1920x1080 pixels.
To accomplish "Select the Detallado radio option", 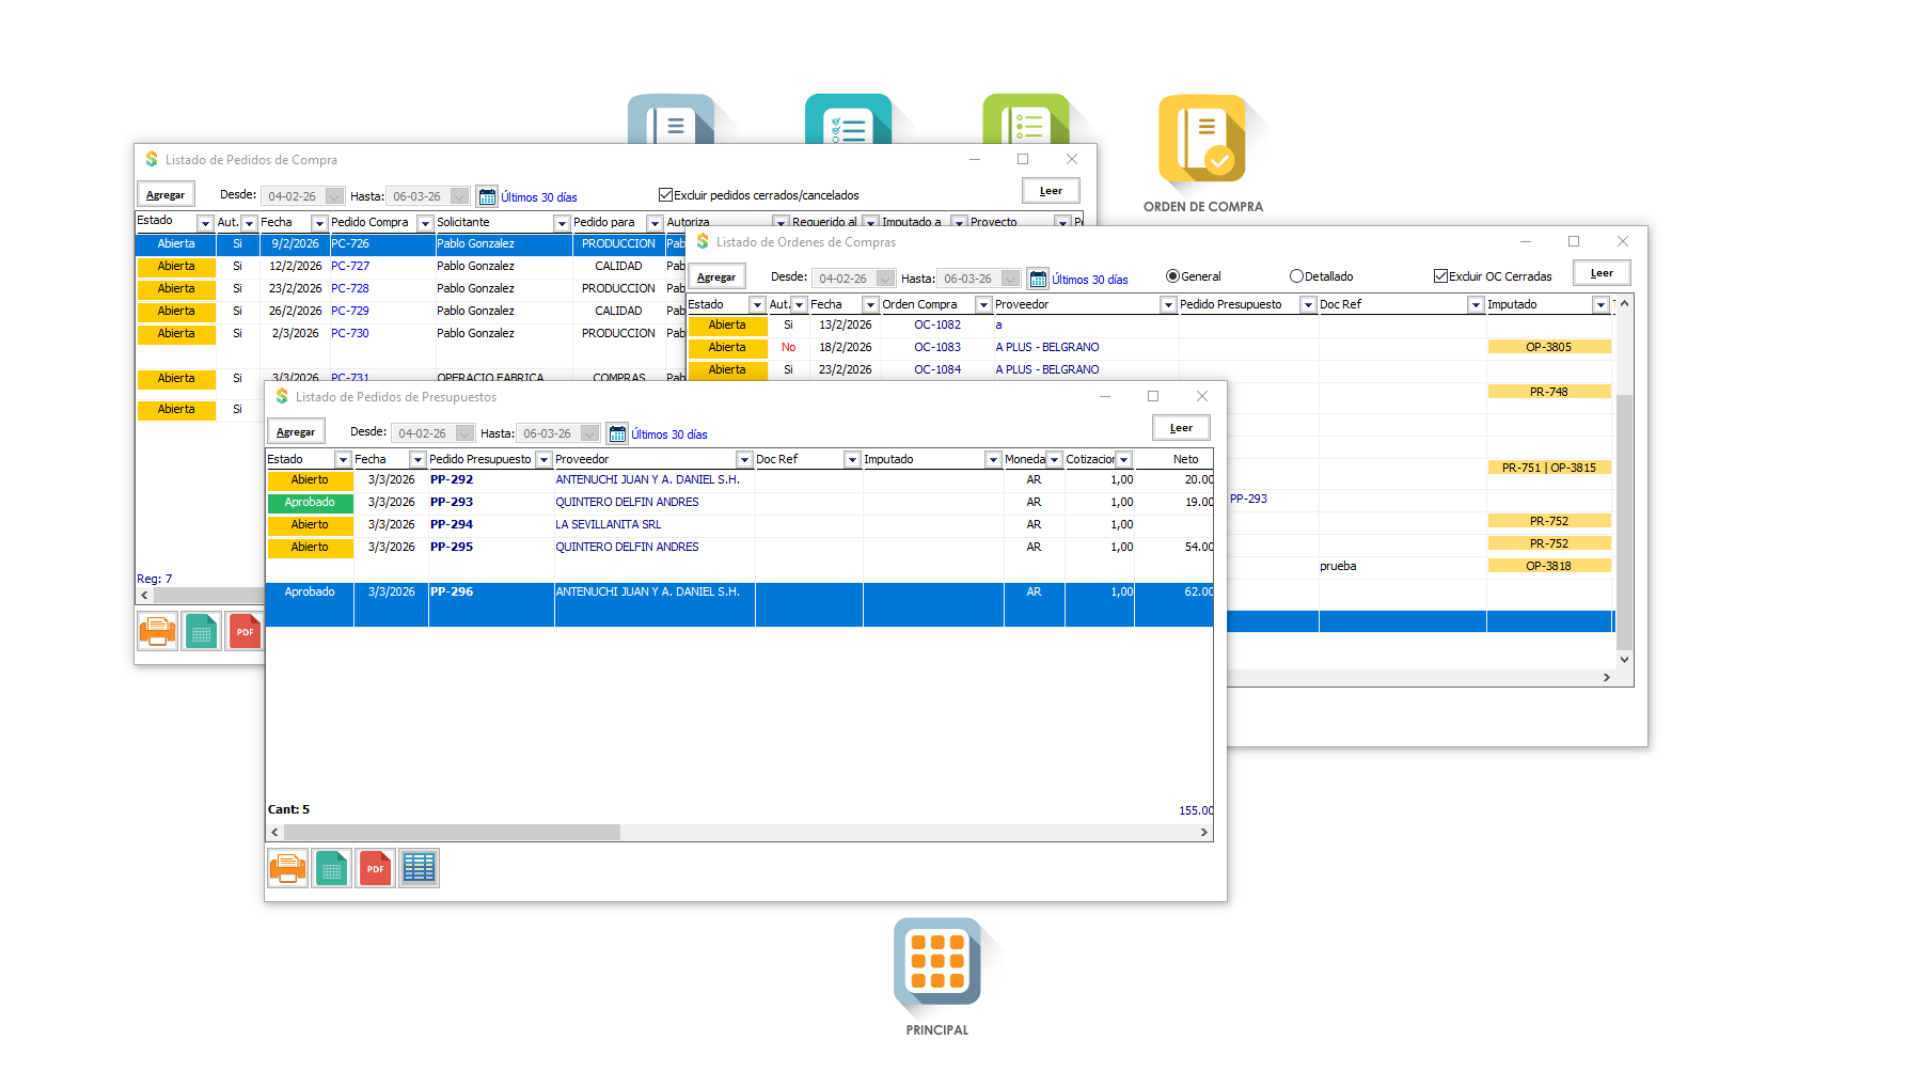I will pyautogui.click(x=1296, y=276).
